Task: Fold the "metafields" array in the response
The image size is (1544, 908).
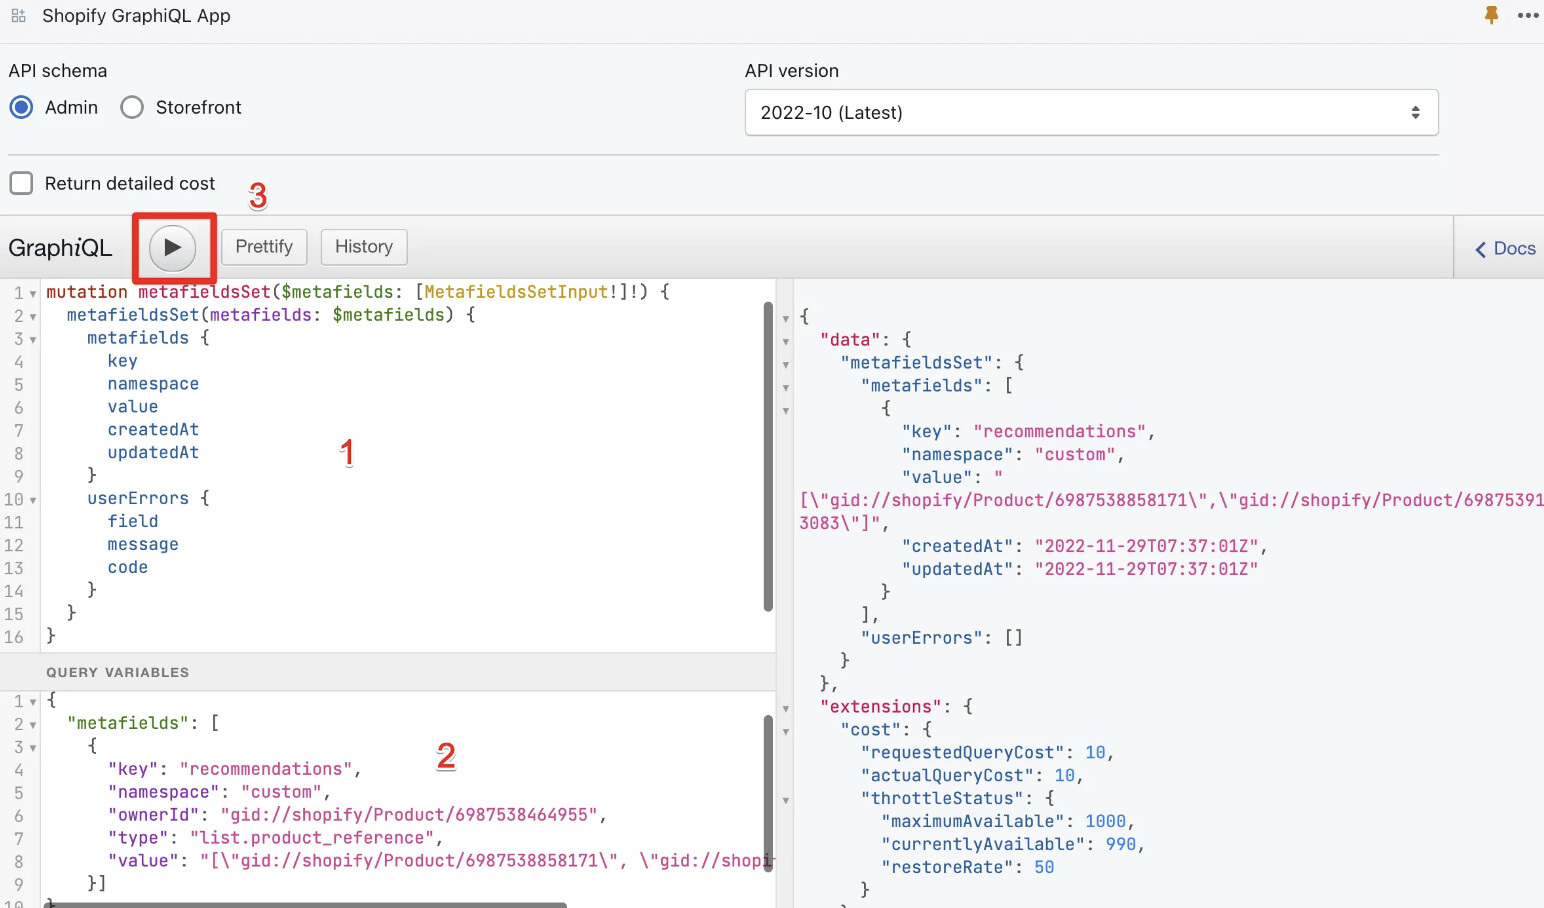Action: point(786,388)
